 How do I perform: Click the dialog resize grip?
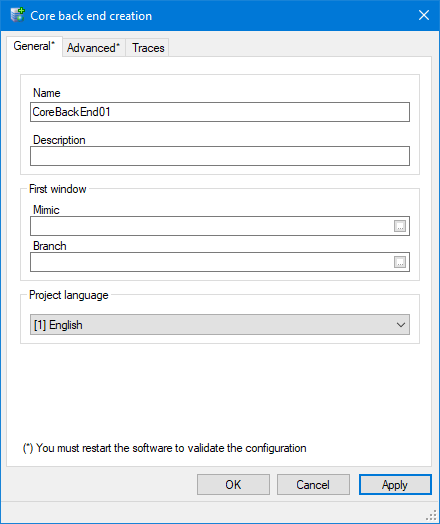(x=432, y=516)
